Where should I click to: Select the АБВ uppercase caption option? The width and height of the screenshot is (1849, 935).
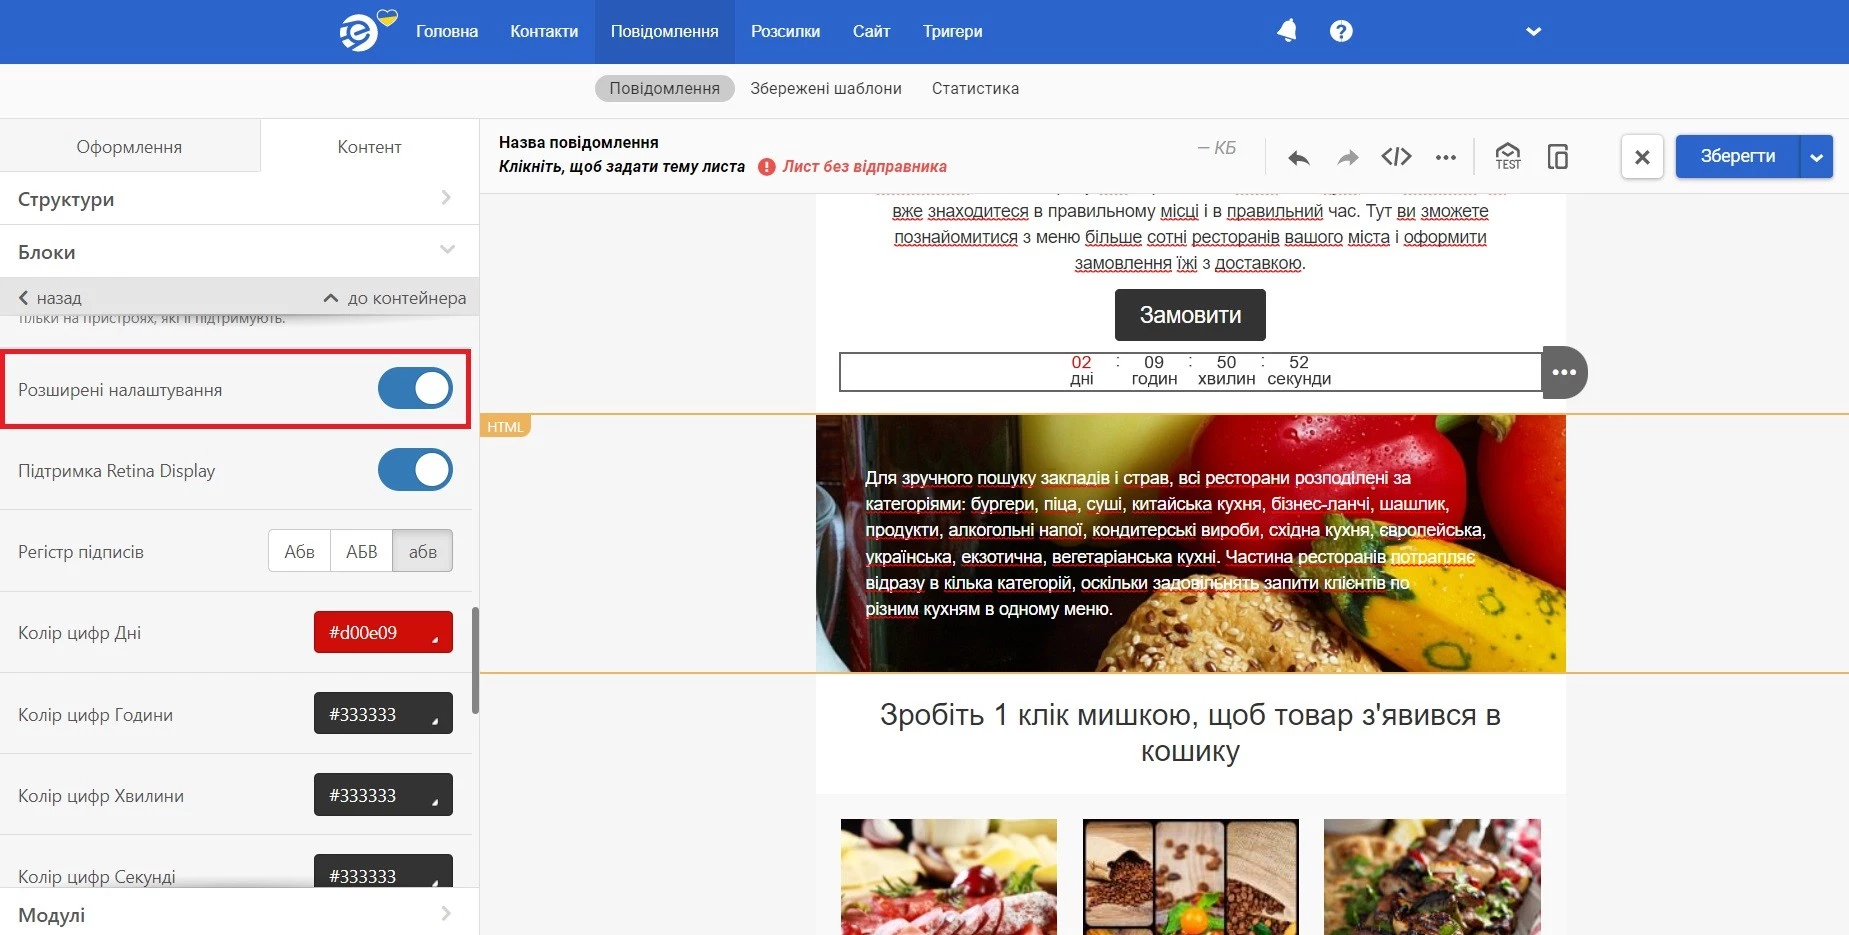tap(362, 551)
